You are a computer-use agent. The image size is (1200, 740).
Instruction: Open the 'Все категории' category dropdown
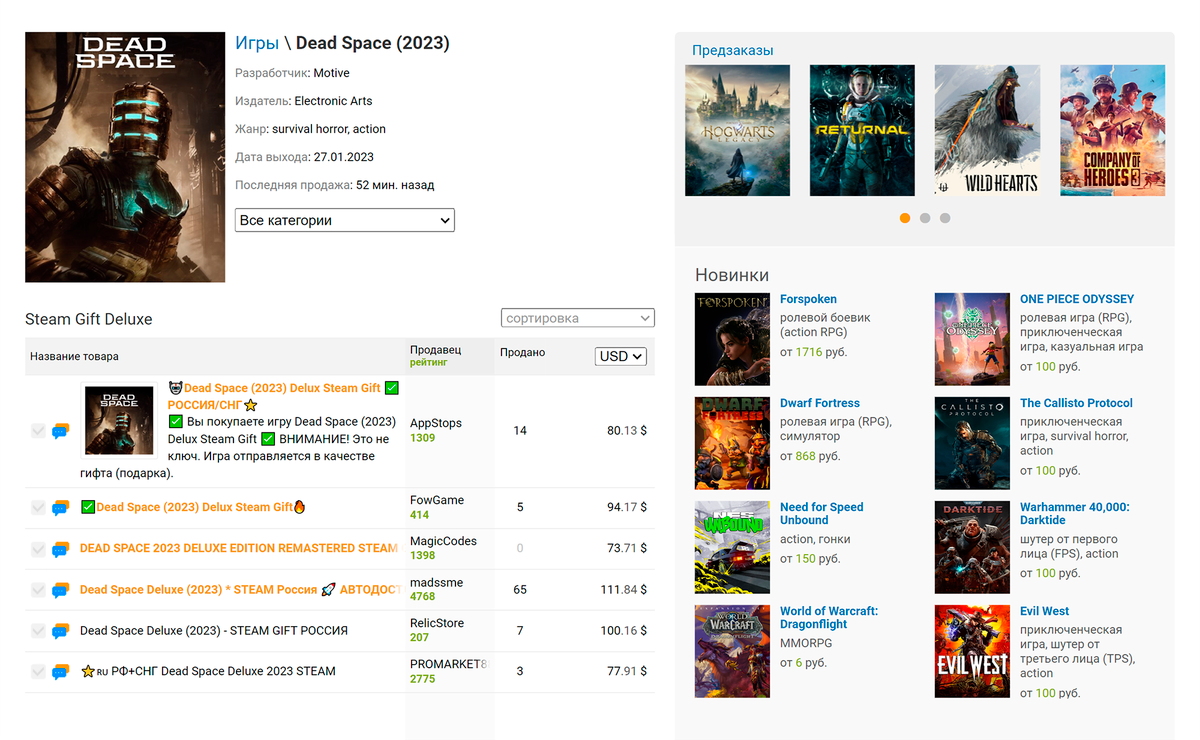click(345, 220)
